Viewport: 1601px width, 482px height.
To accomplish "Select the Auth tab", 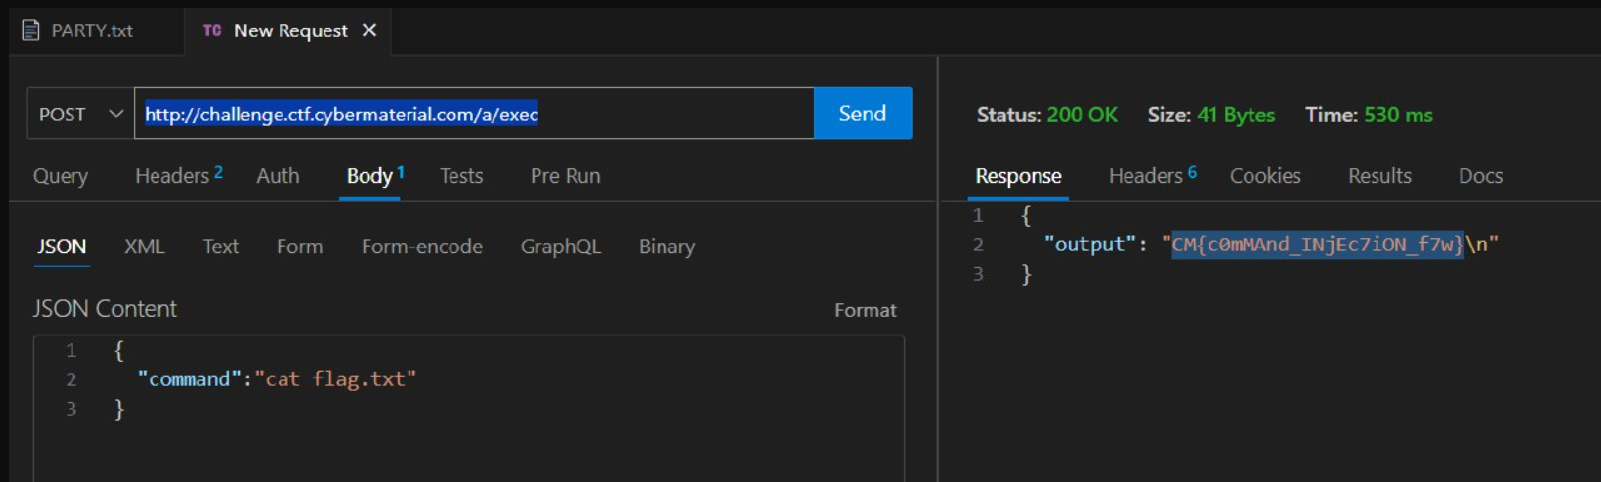I will tap(277, 176).
